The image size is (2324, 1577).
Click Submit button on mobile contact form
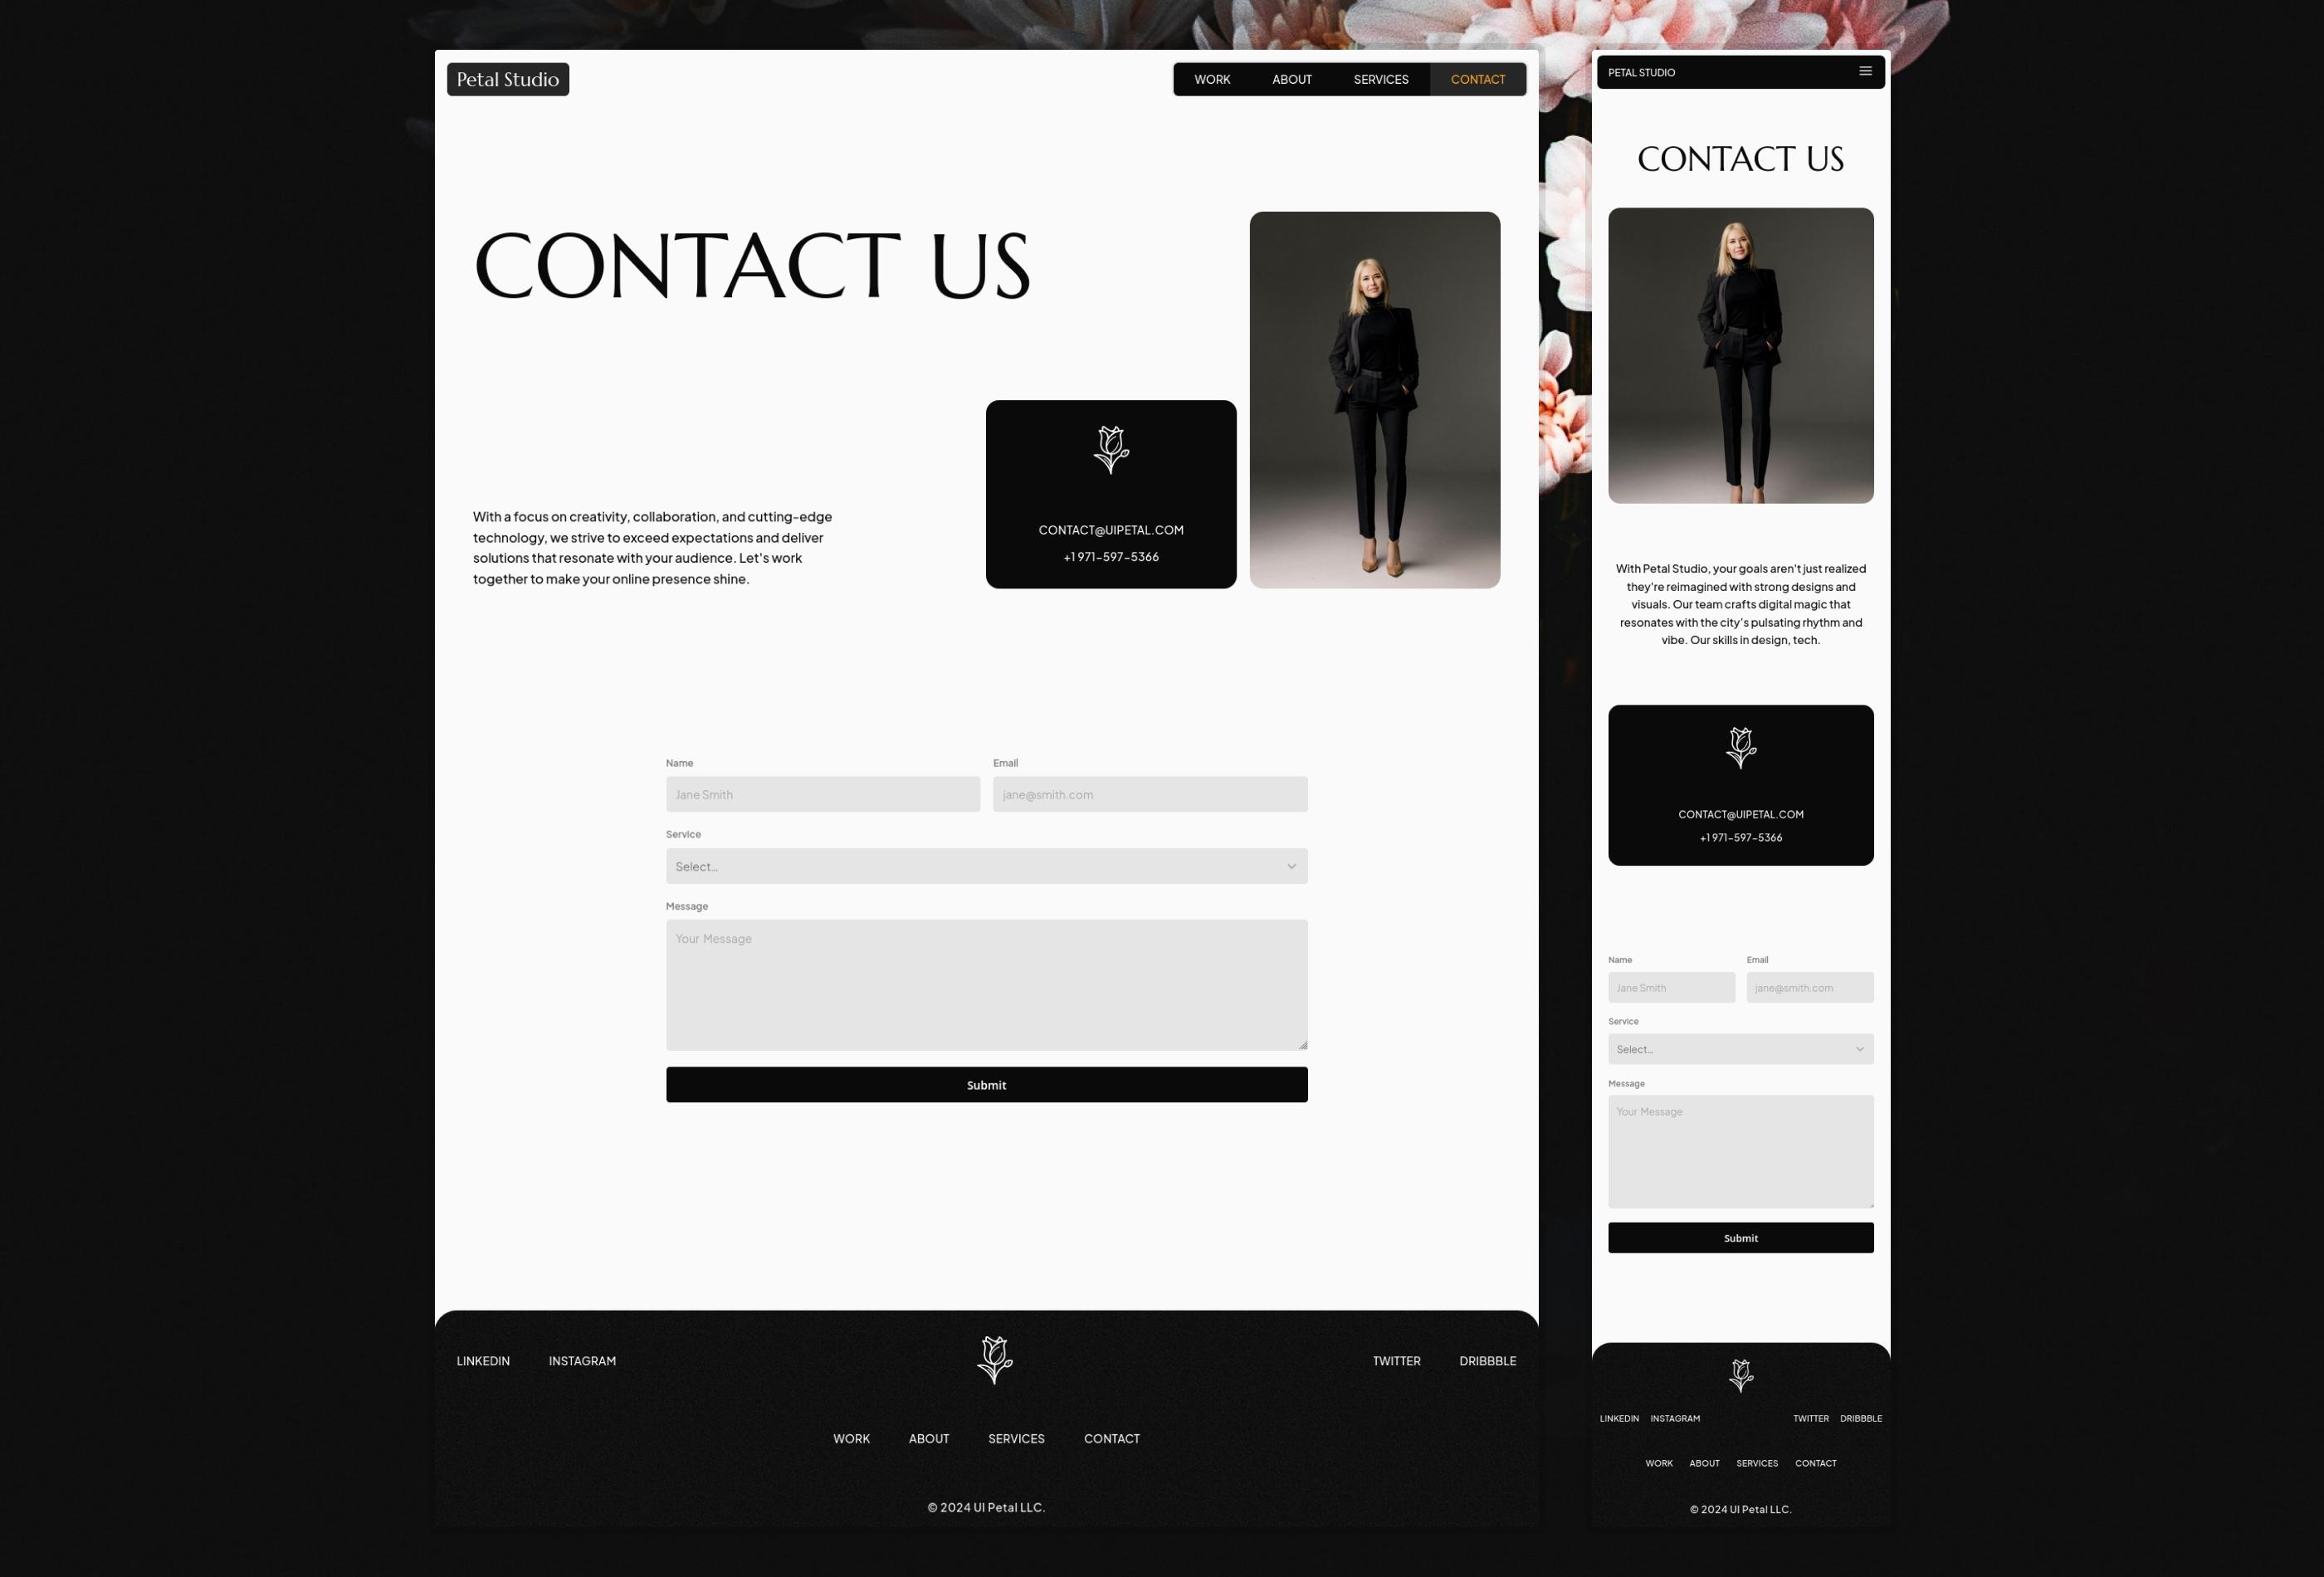pyautogui.click(x=1740, y=1238)
